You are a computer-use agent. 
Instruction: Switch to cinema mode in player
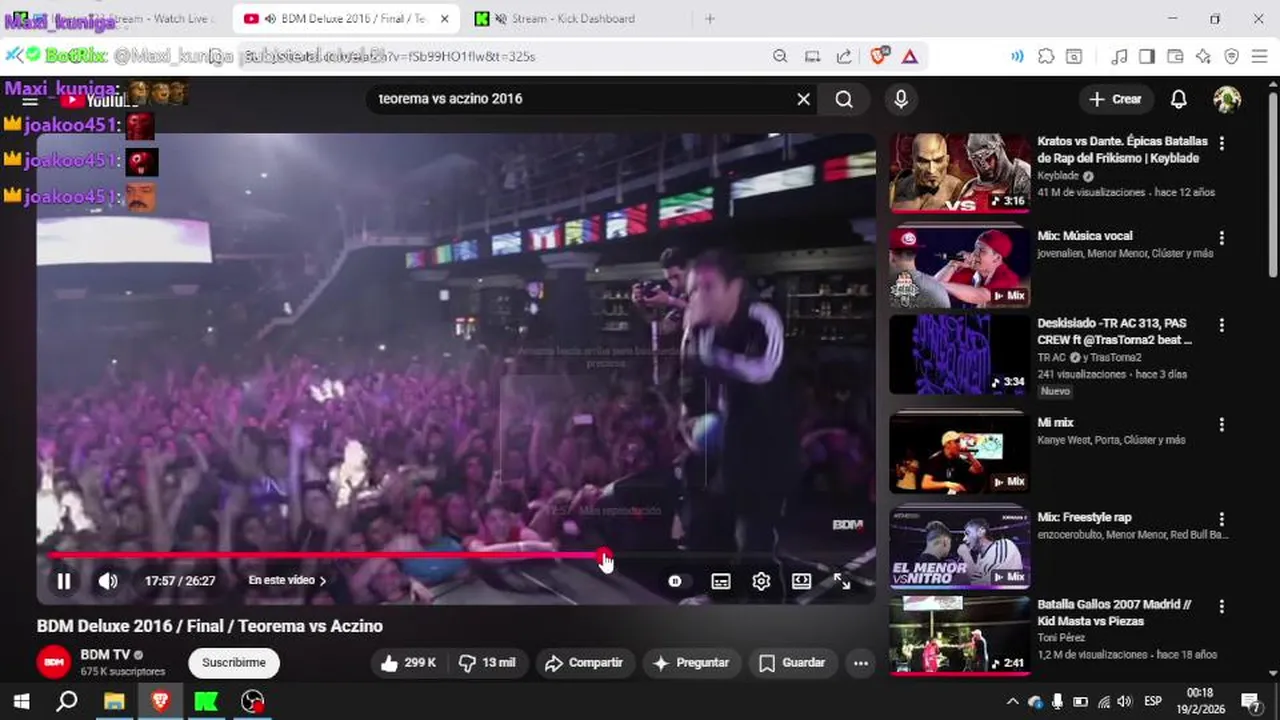coord(801,581)
